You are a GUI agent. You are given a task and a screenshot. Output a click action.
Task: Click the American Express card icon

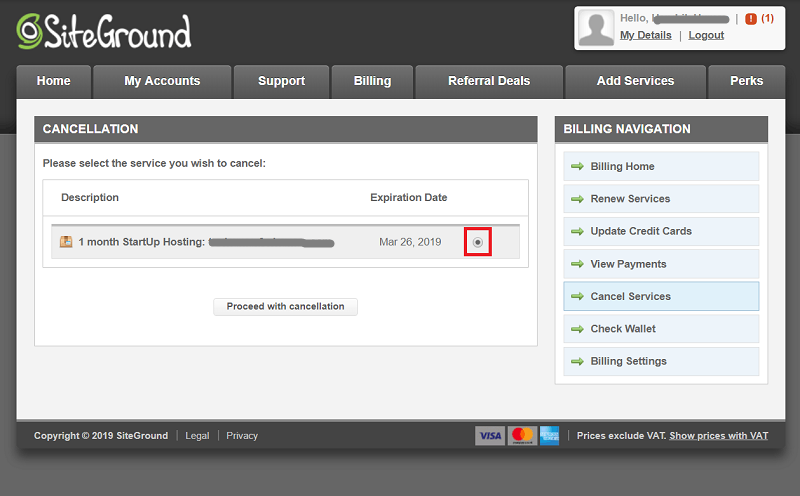click(549, 435)
